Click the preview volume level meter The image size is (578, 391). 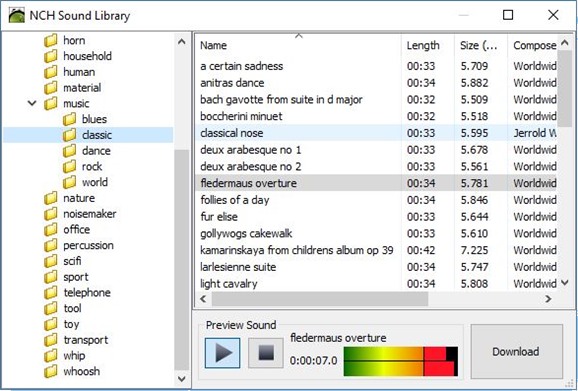click(401, 362)
